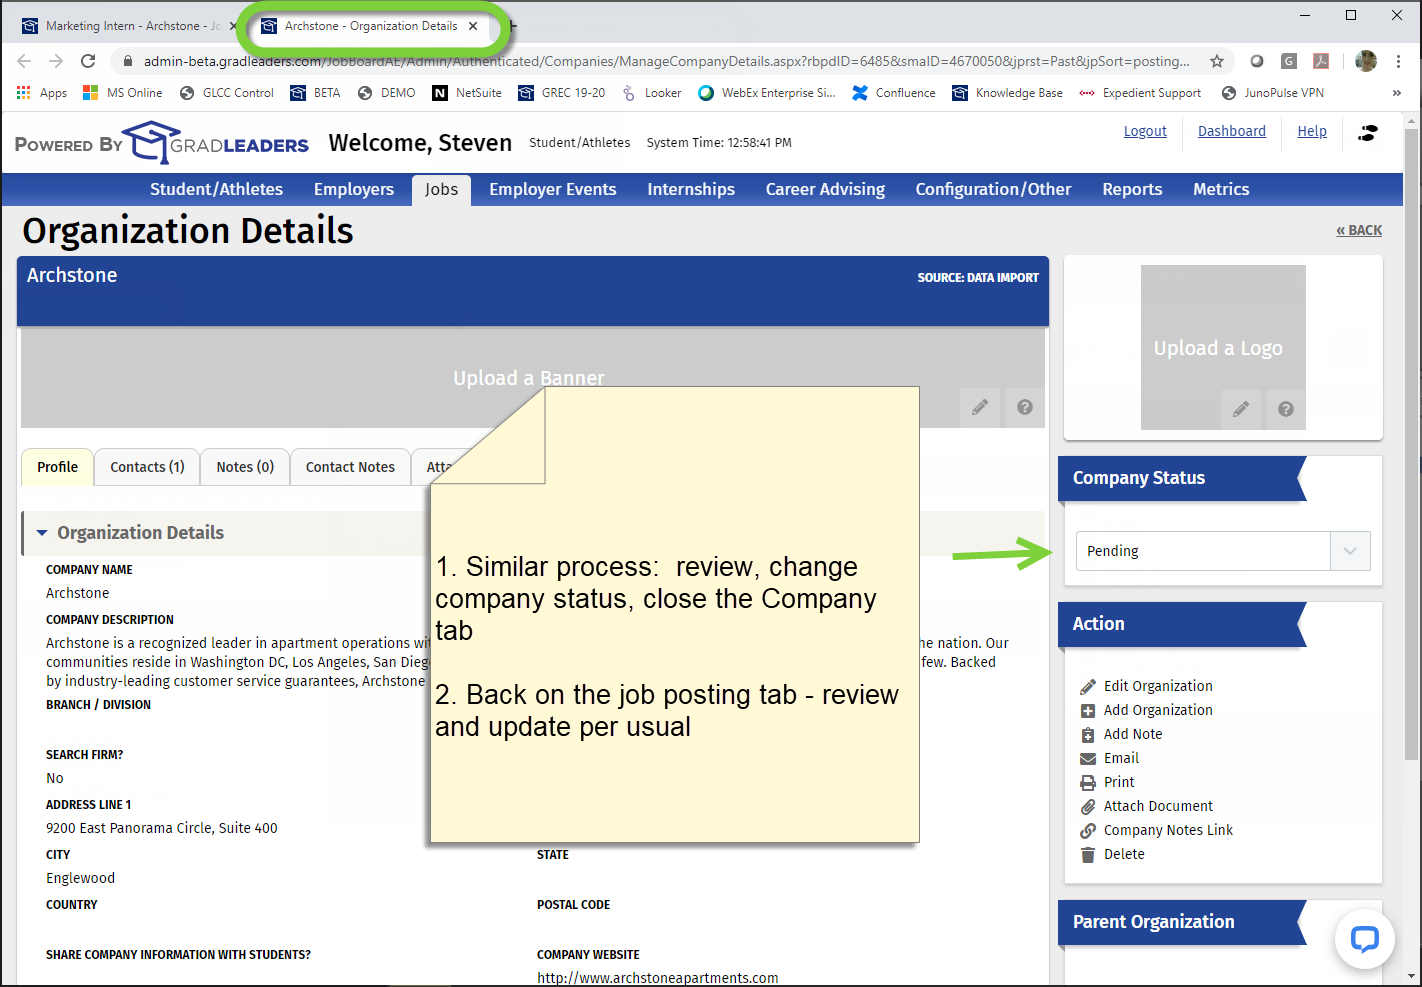The height and width of the screenshot is (987, 1422).
Task: Click the GradLeaders logo
Action: (216, 143)
